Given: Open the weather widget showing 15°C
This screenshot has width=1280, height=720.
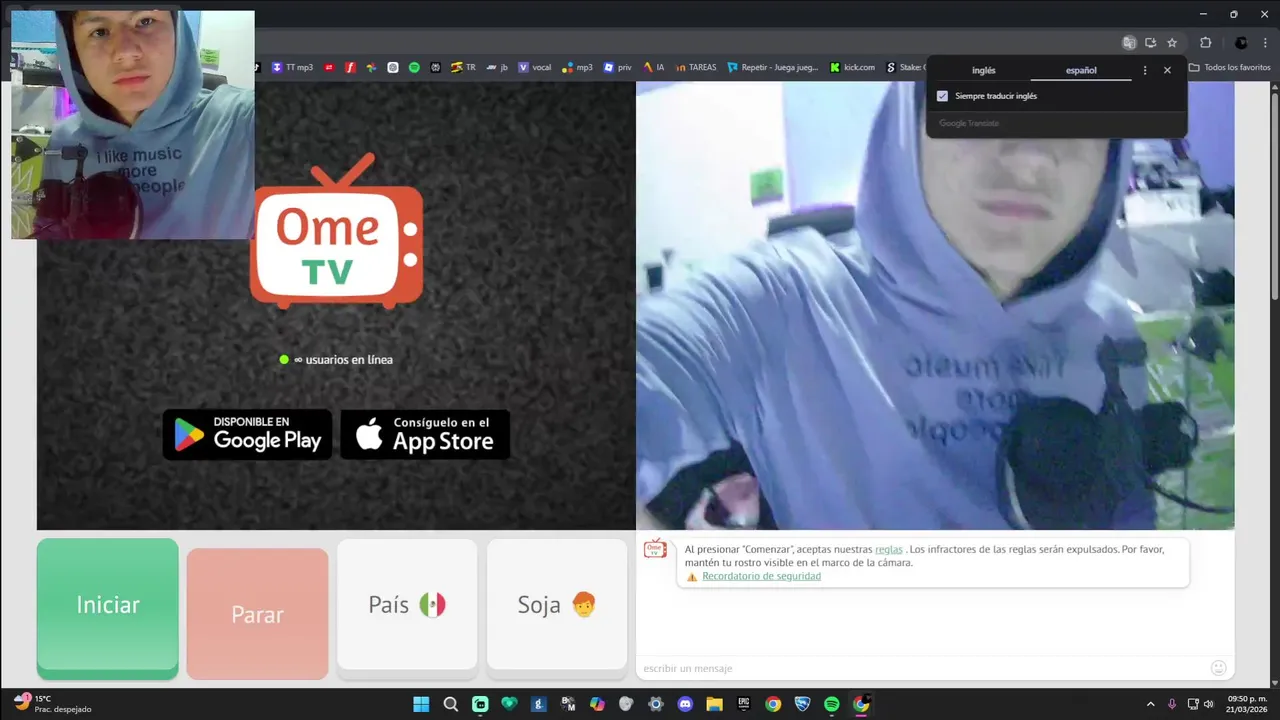Looking at the screenshot, I should pyautogui.click(x=52, y=704).
